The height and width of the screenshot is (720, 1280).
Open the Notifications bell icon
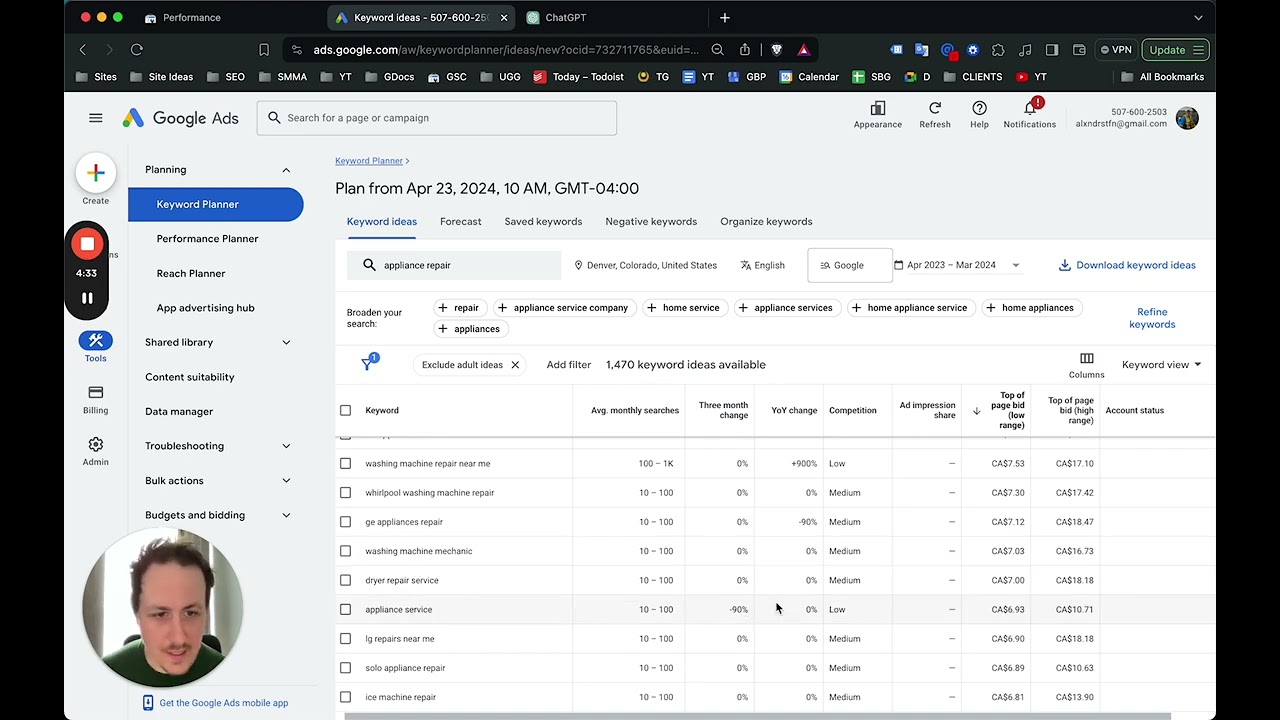(1030, 108)
